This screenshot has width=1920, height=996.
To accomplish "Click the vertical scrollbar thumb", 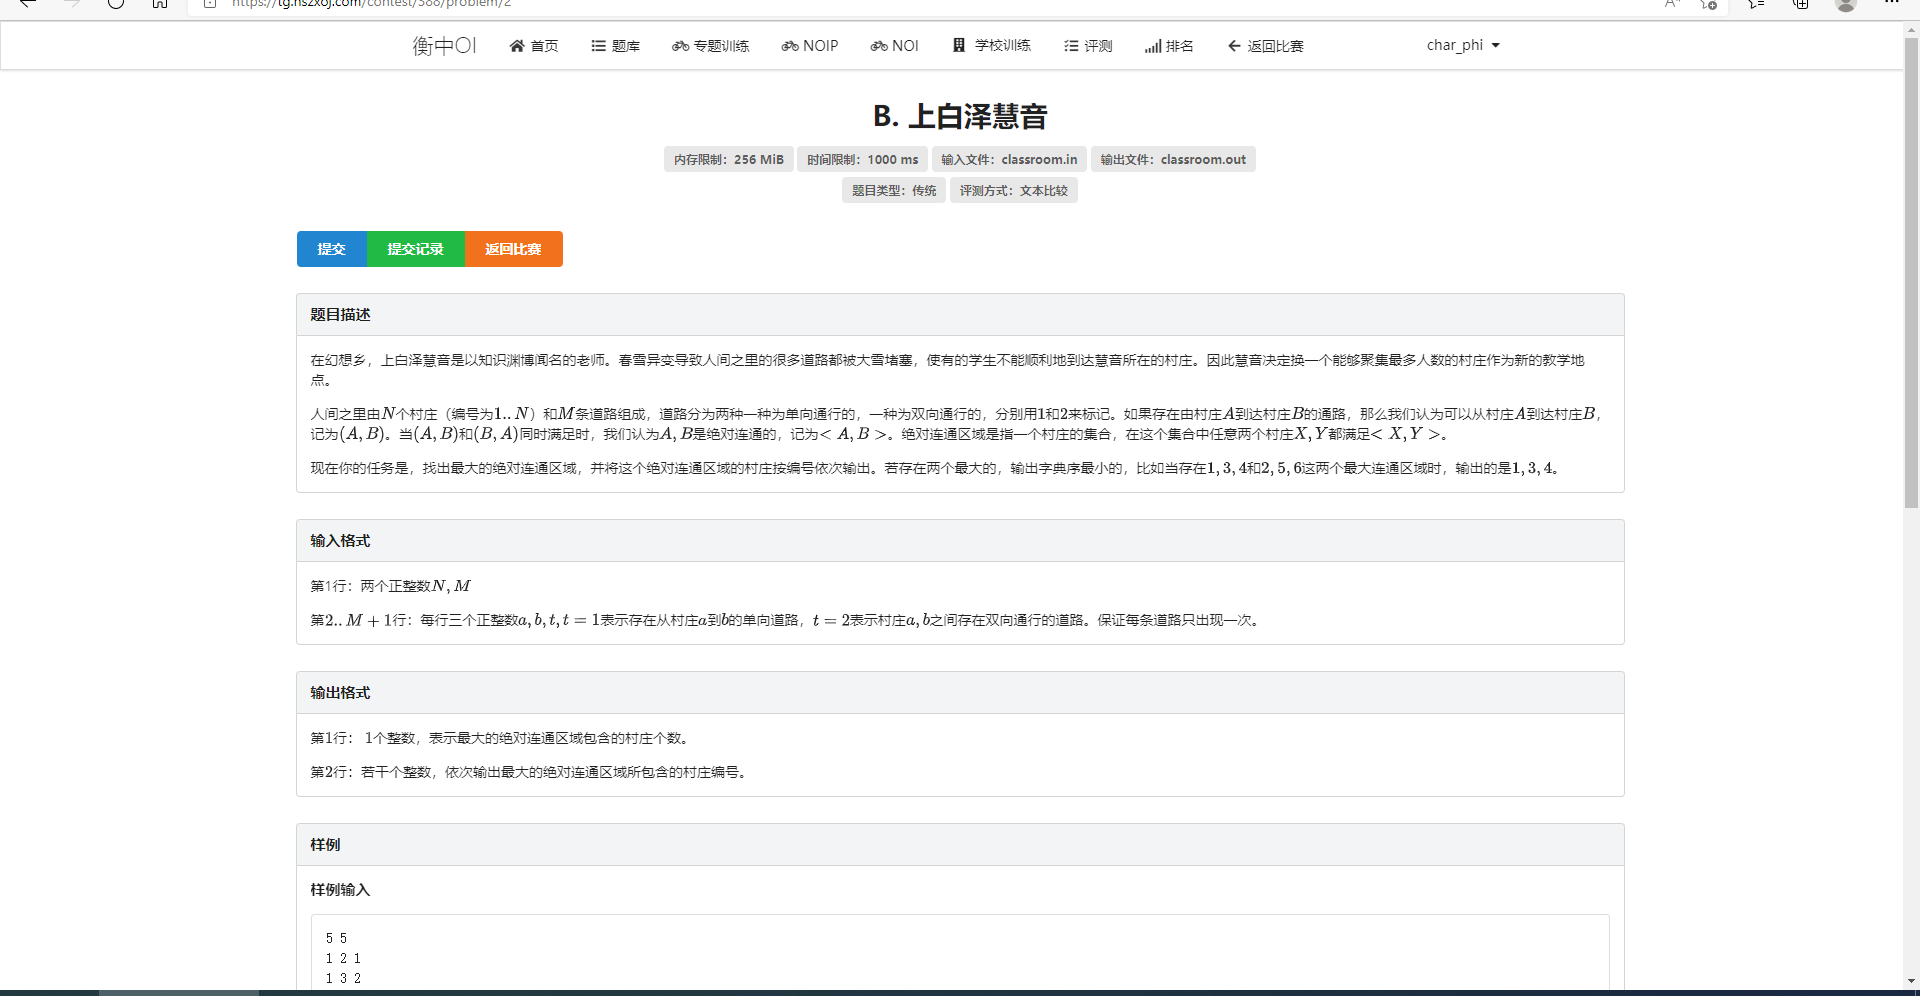I will 1911,274.
